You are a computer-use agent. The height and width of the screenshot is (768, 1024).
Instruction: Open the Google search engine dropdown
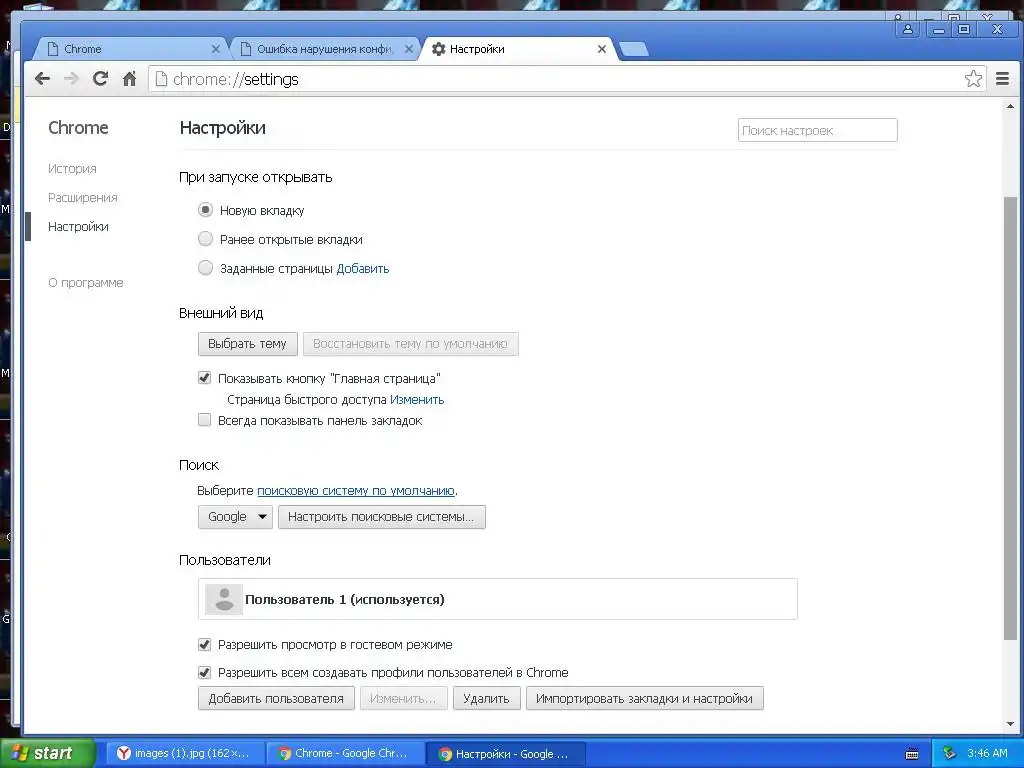coord(235,517)
